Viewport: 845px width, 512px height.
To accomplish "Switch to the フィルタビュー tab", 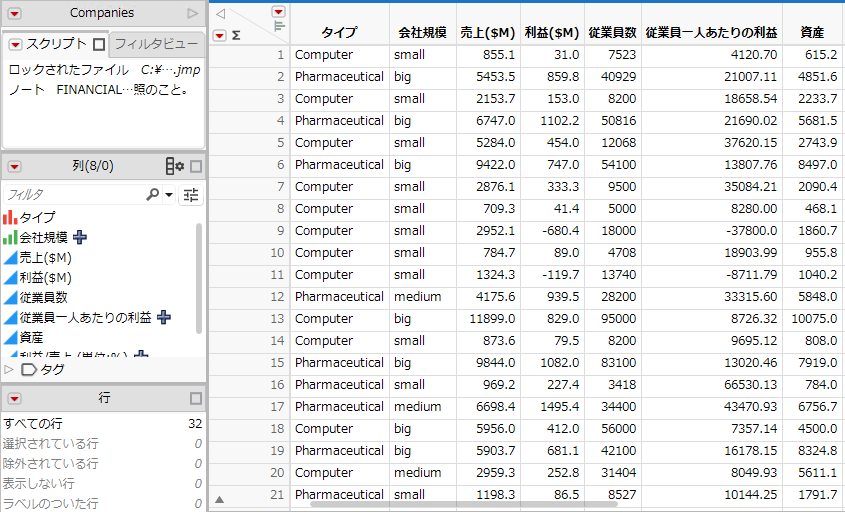I will pyautogui.click(x=156, y=44).
